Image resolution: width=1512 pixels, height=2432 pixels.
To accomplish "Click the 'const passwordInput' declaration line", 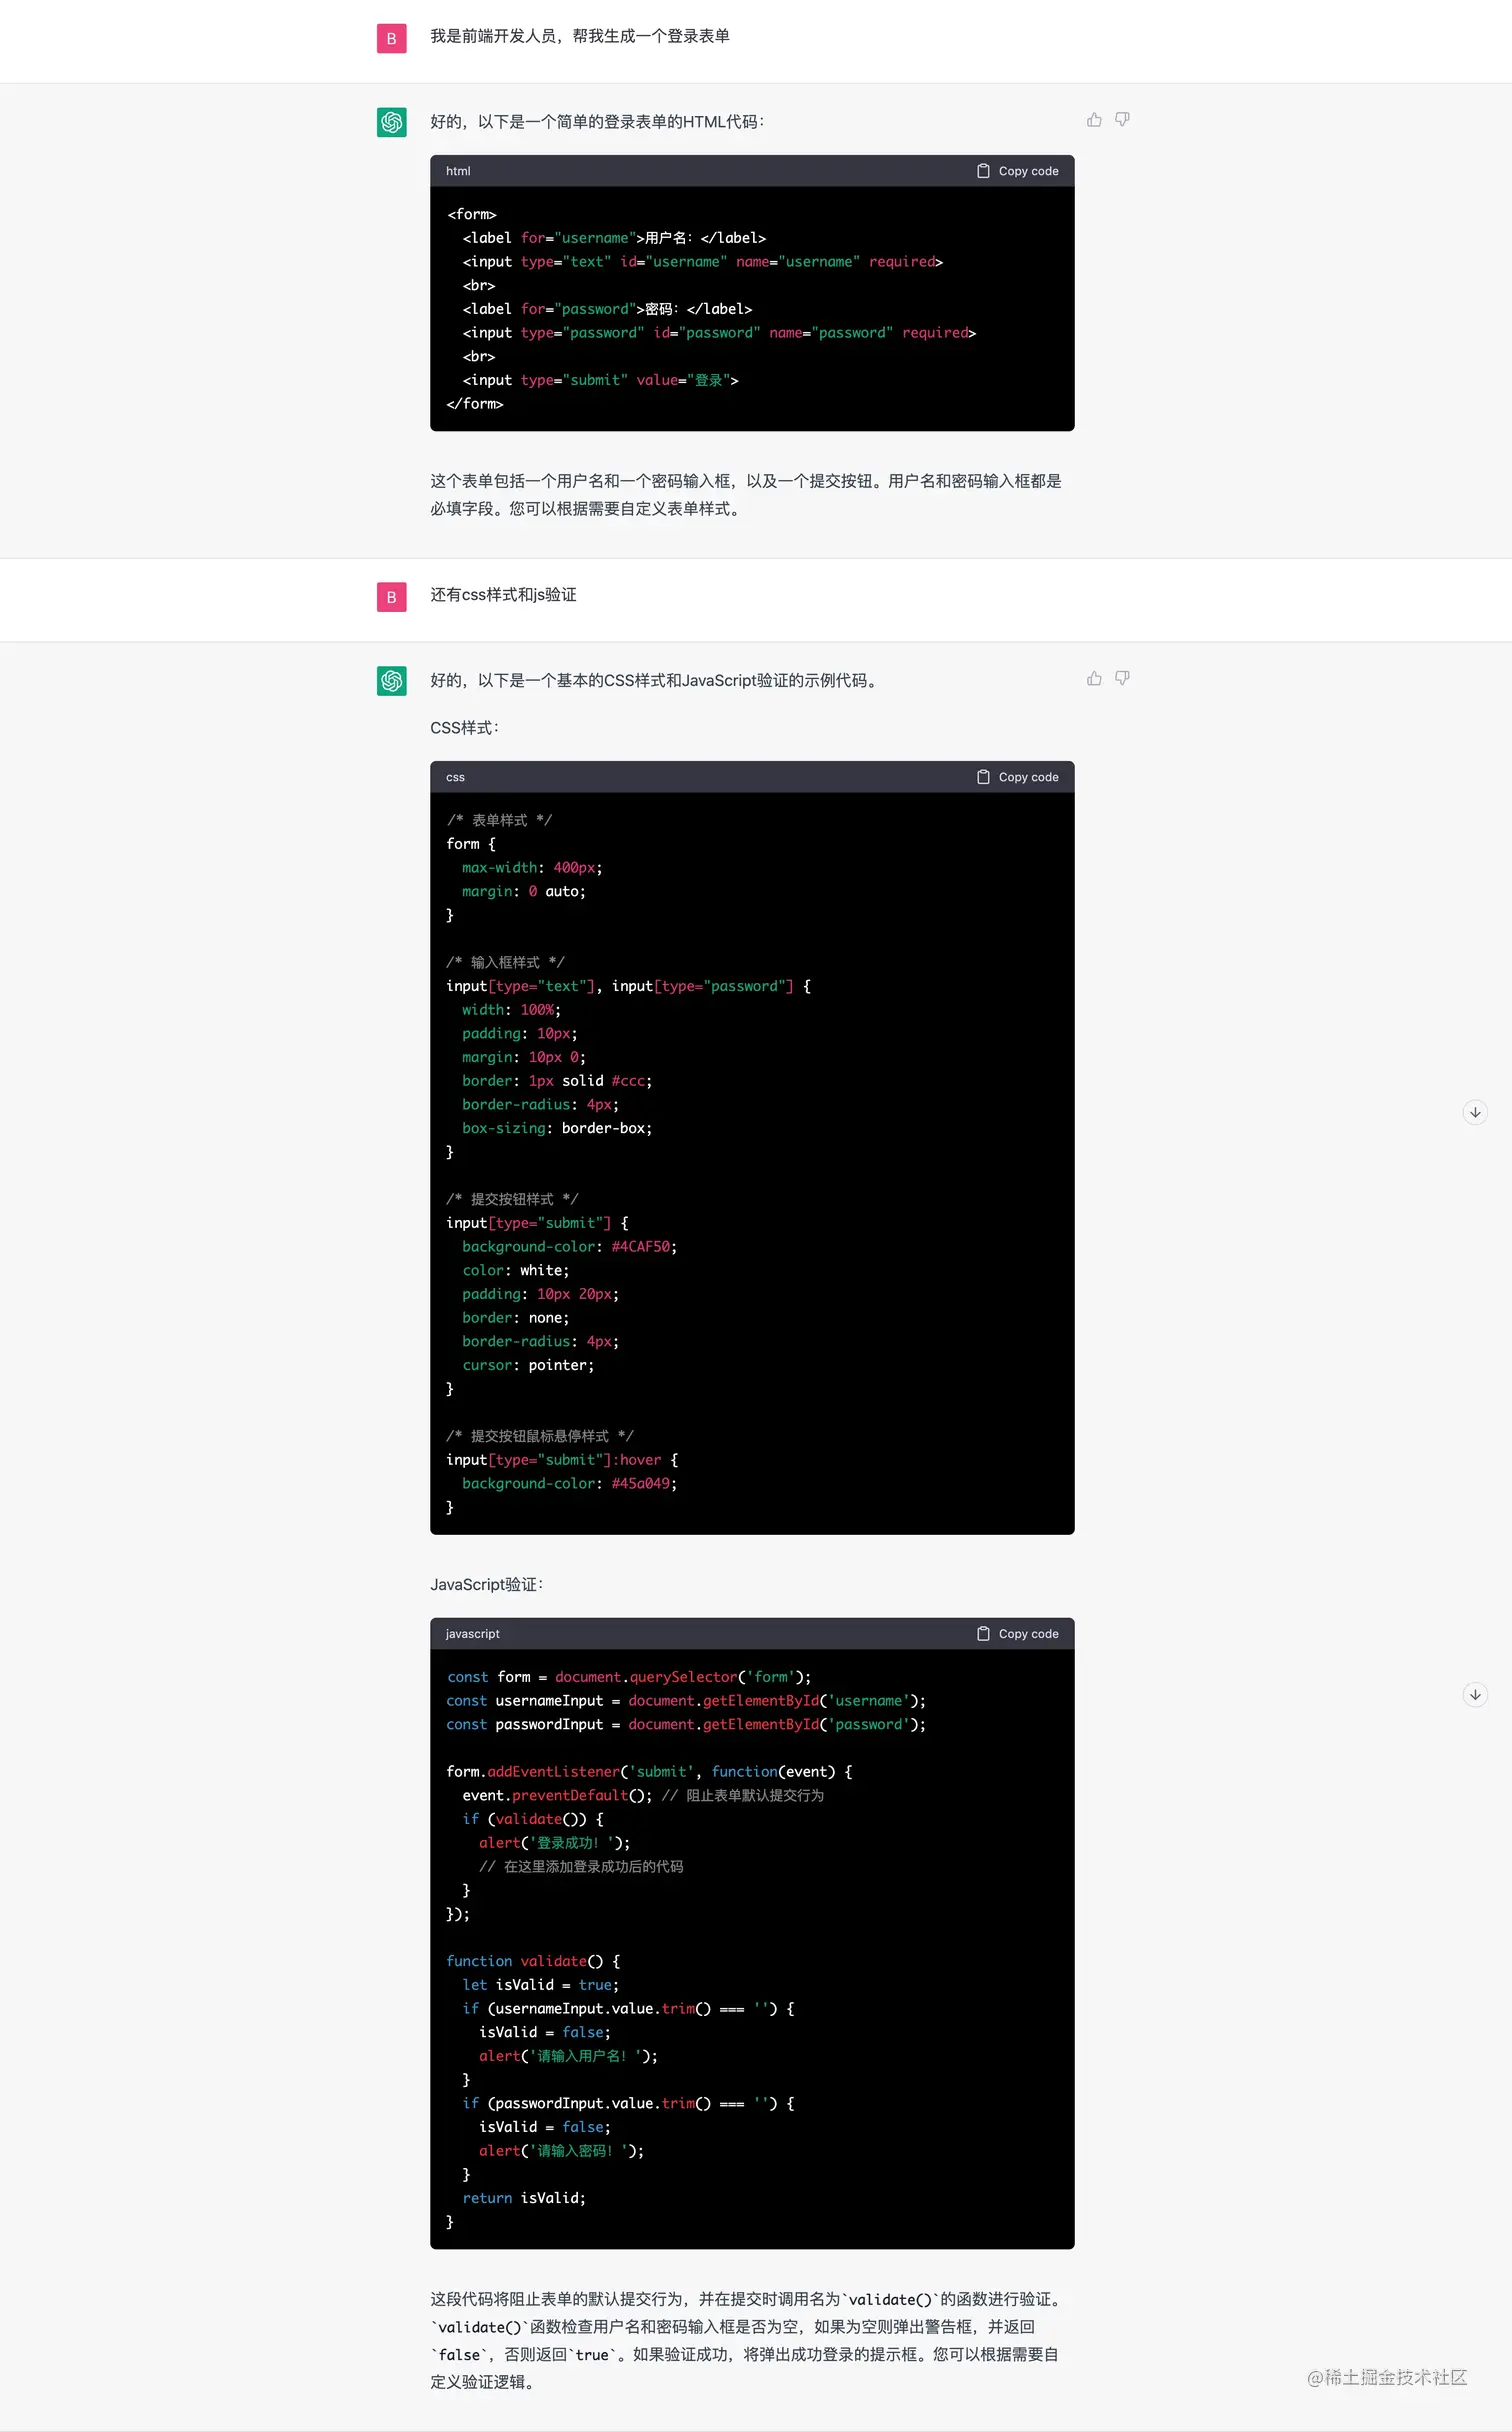I will pos(686,1725).
